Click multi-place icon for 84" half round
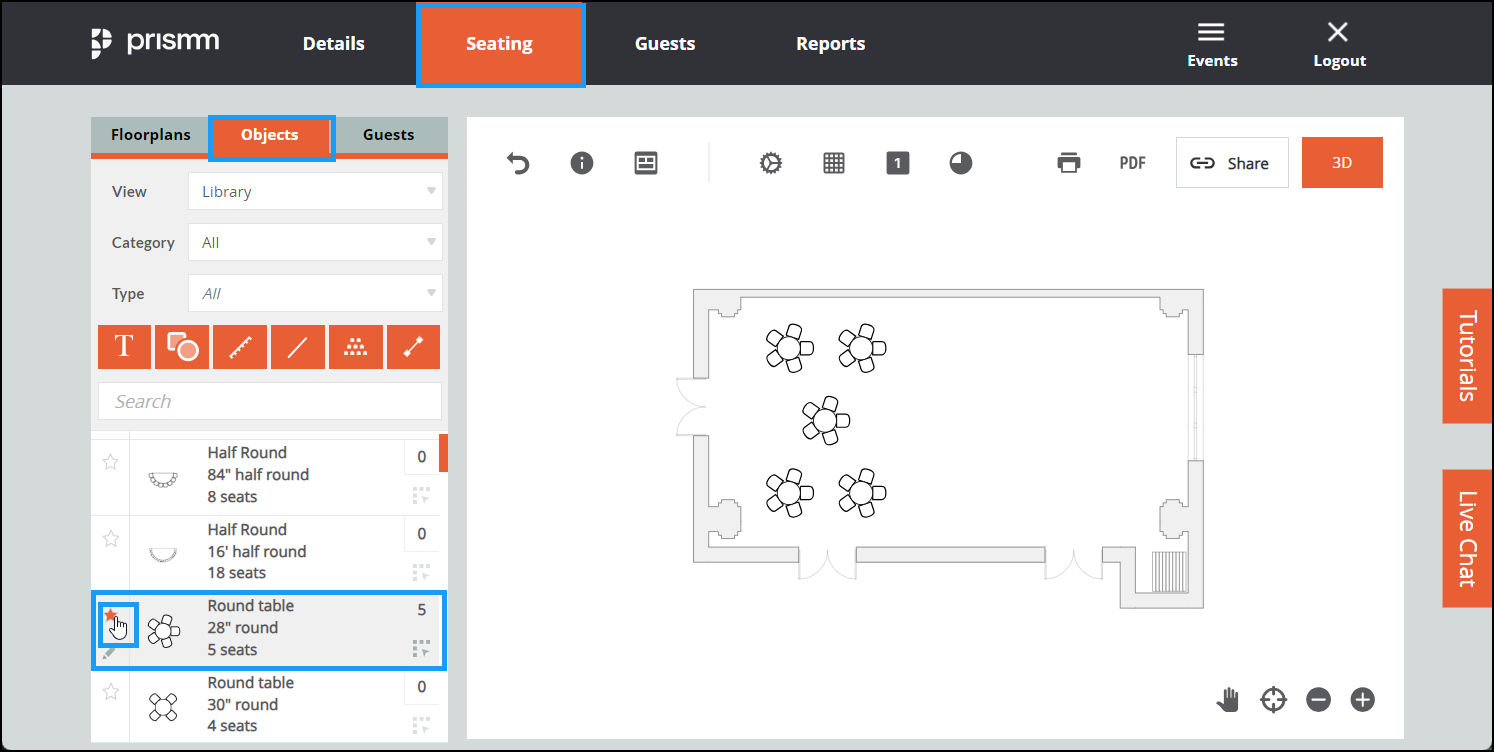Image resolution: width=1494 pixels, height=752 pixels. [421, 496]
